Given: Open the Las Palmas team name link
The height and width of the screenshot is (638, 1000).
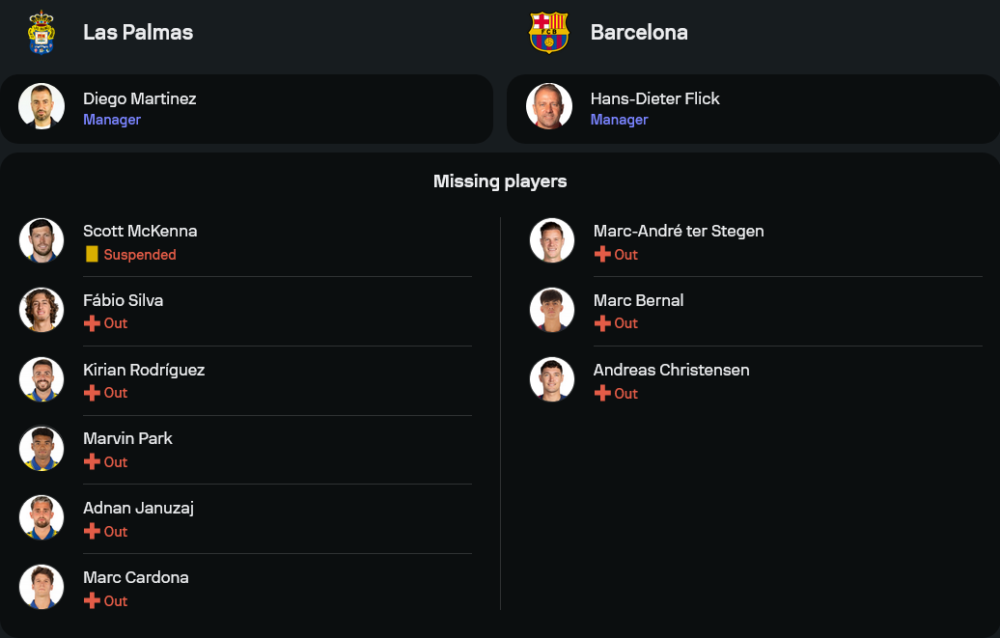Looking at the screenshot, I should click(138, 32).
